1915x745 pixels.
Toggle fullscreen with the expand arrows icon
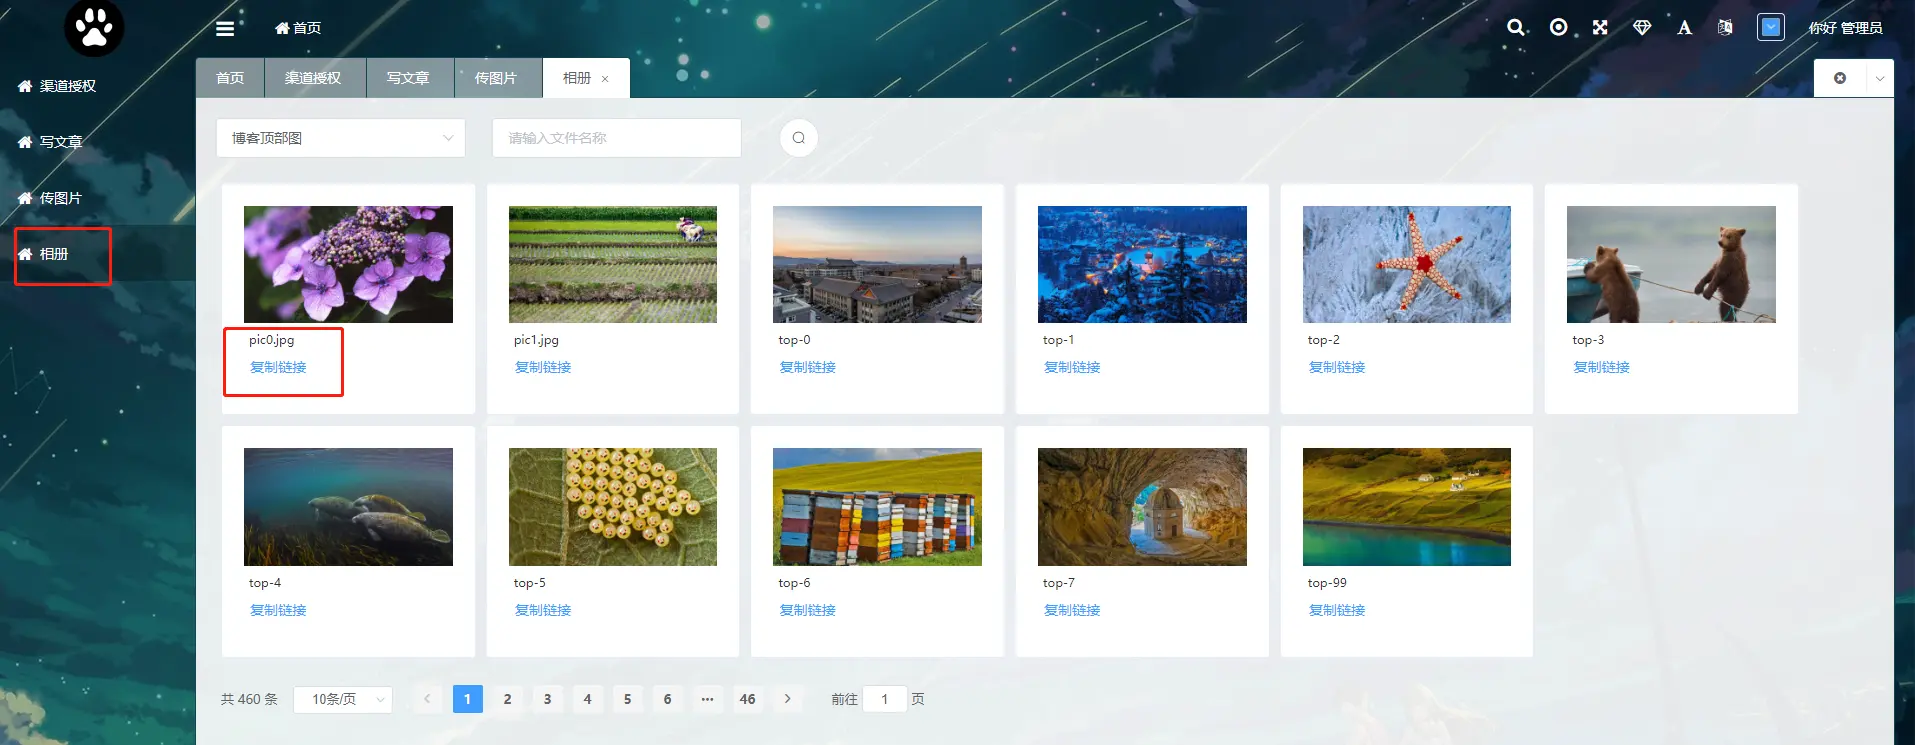click(1600, 27)
